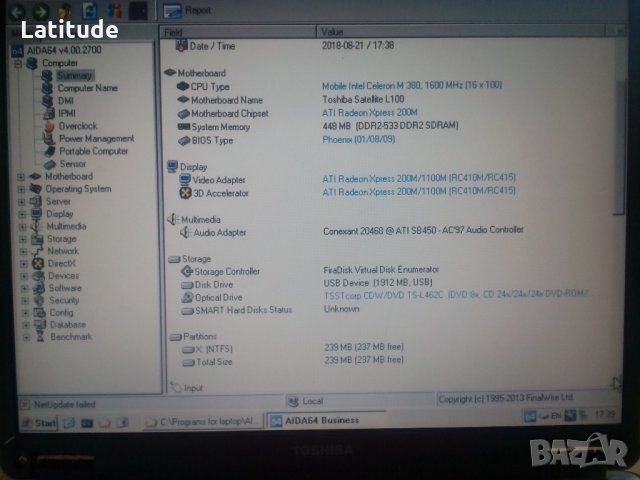The image size is (640, 480).
Task: Click the Devices tree icon
Action: coord(38,276)
